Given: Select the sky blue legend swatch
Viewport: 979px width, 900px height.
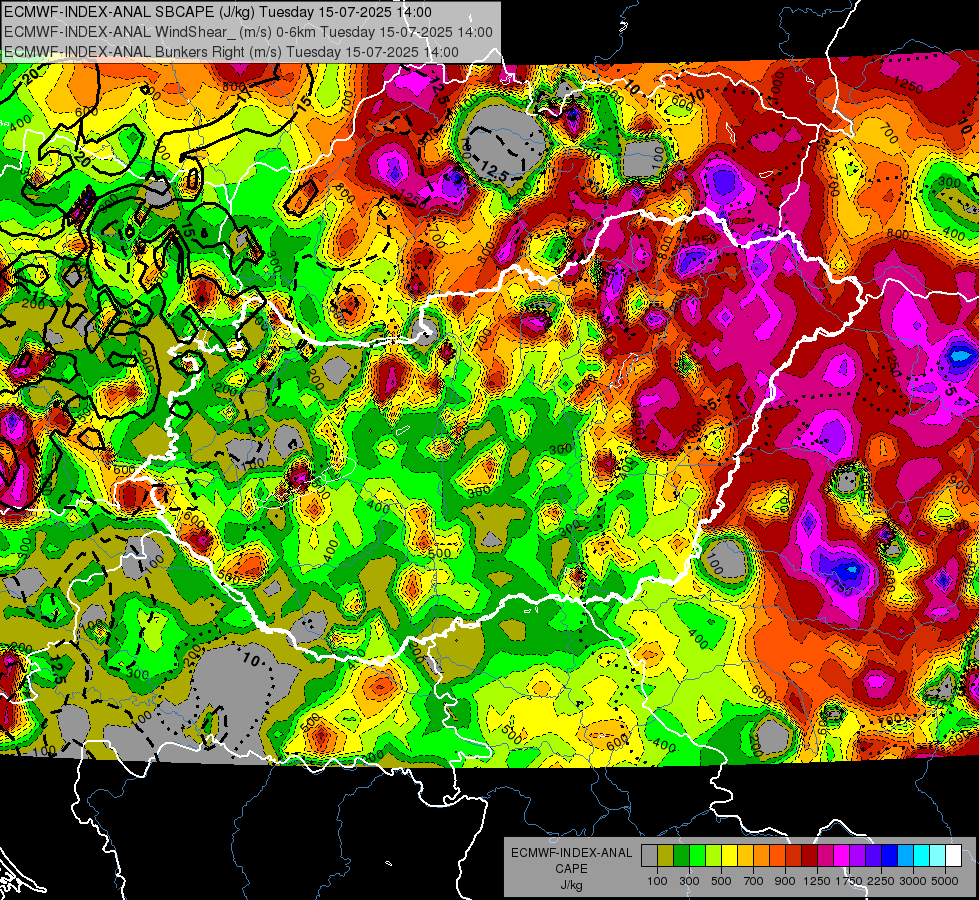Looking at the screenshot, I should tap(905, 856).
